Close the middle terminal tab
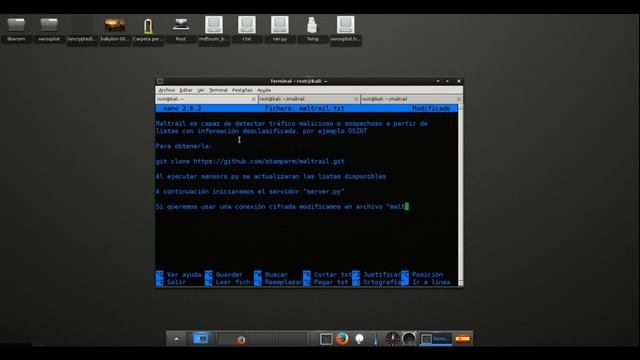The width and height of the screenshot is (640, 360). coord(356,99)
